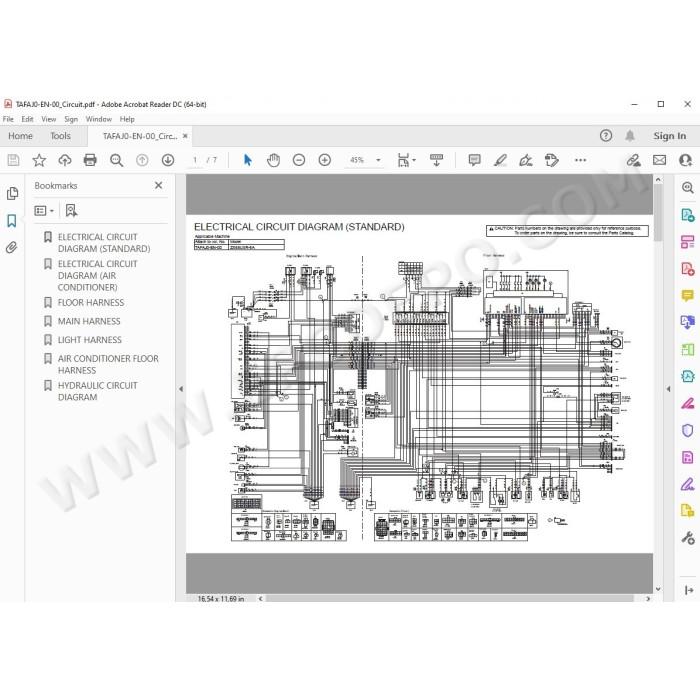The height and width of the screenshot is (700, 700).
Task: Click the Sign In link
Action: [670, 136]
